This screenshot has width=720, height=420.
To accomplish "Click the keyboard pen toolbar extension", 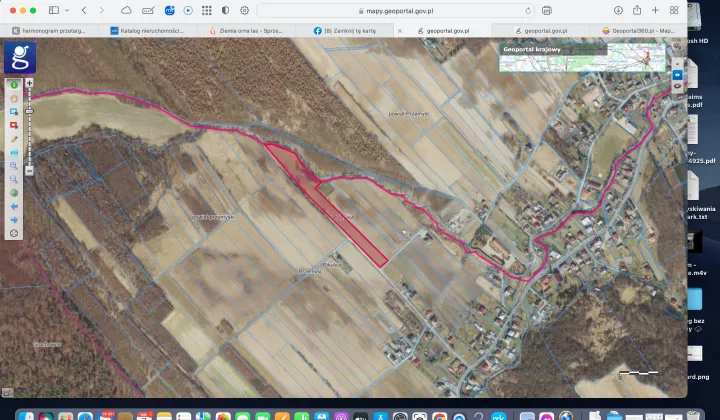I will (x=148, y=11).
